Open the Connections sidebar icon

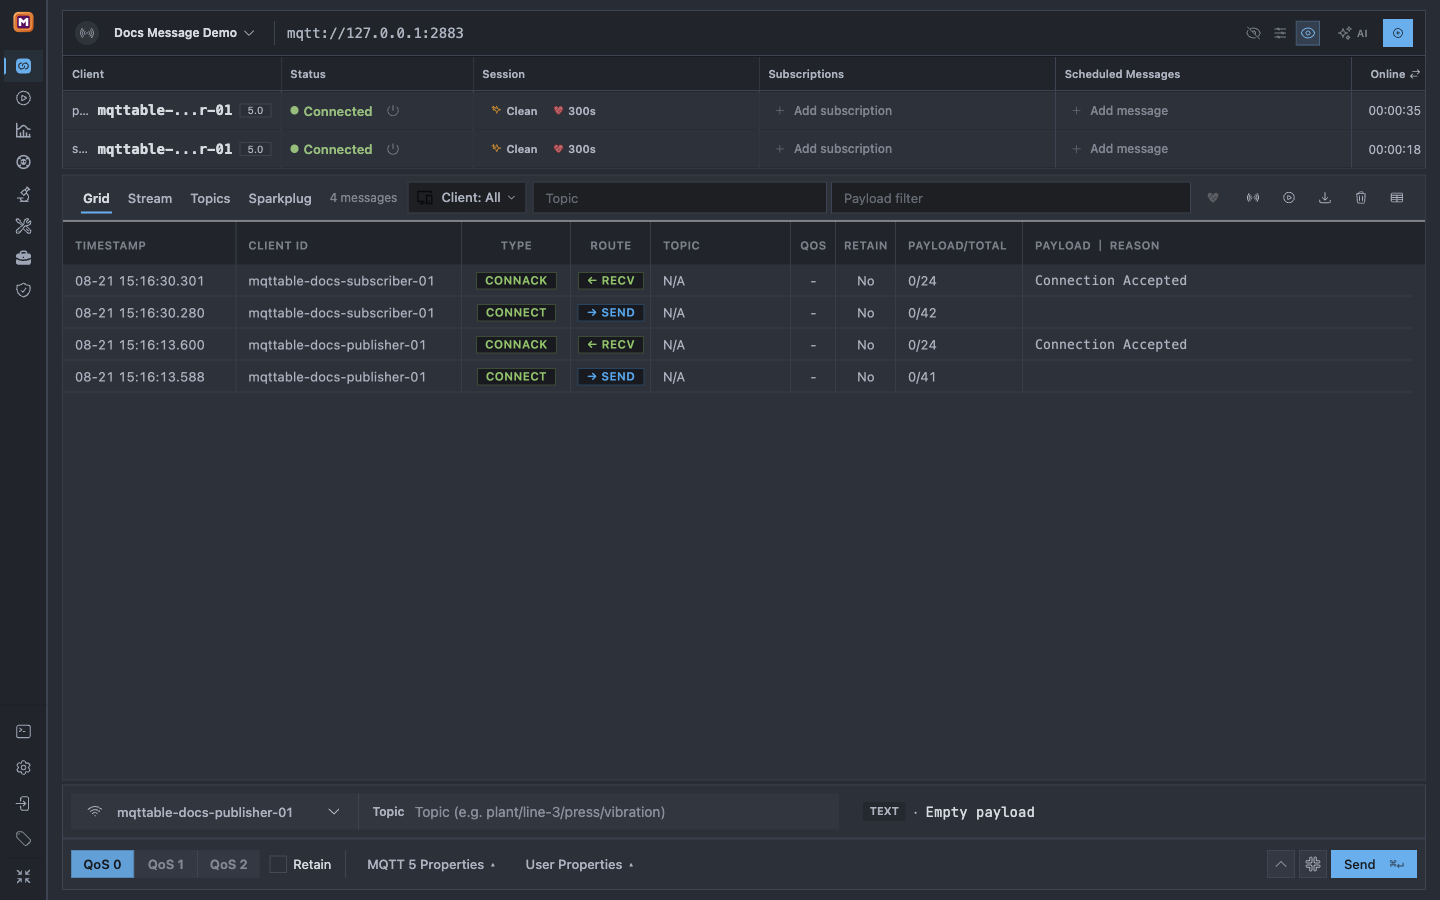[23, 66]
